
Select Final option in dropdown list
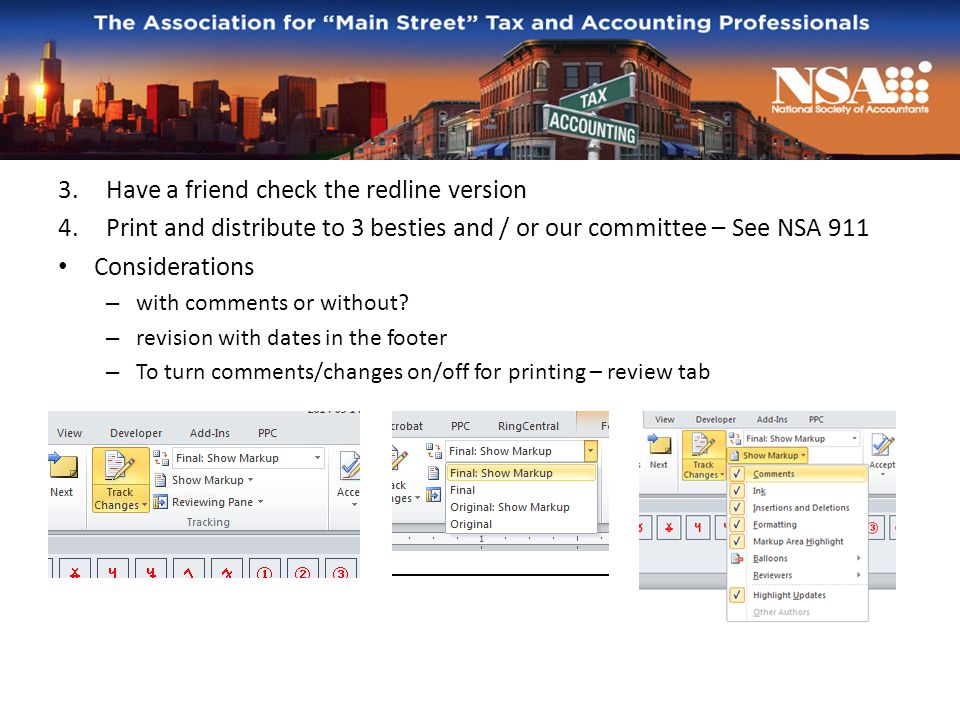521,490
